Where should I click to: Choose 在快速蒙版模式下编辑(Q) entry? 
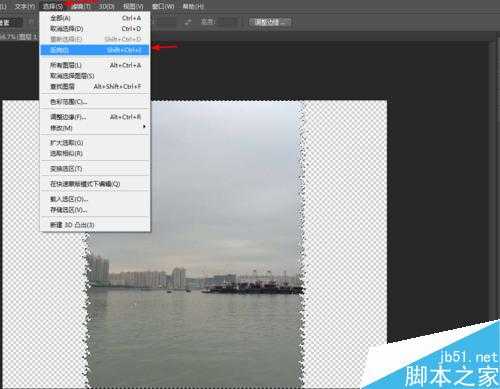[x=95, y=184]
